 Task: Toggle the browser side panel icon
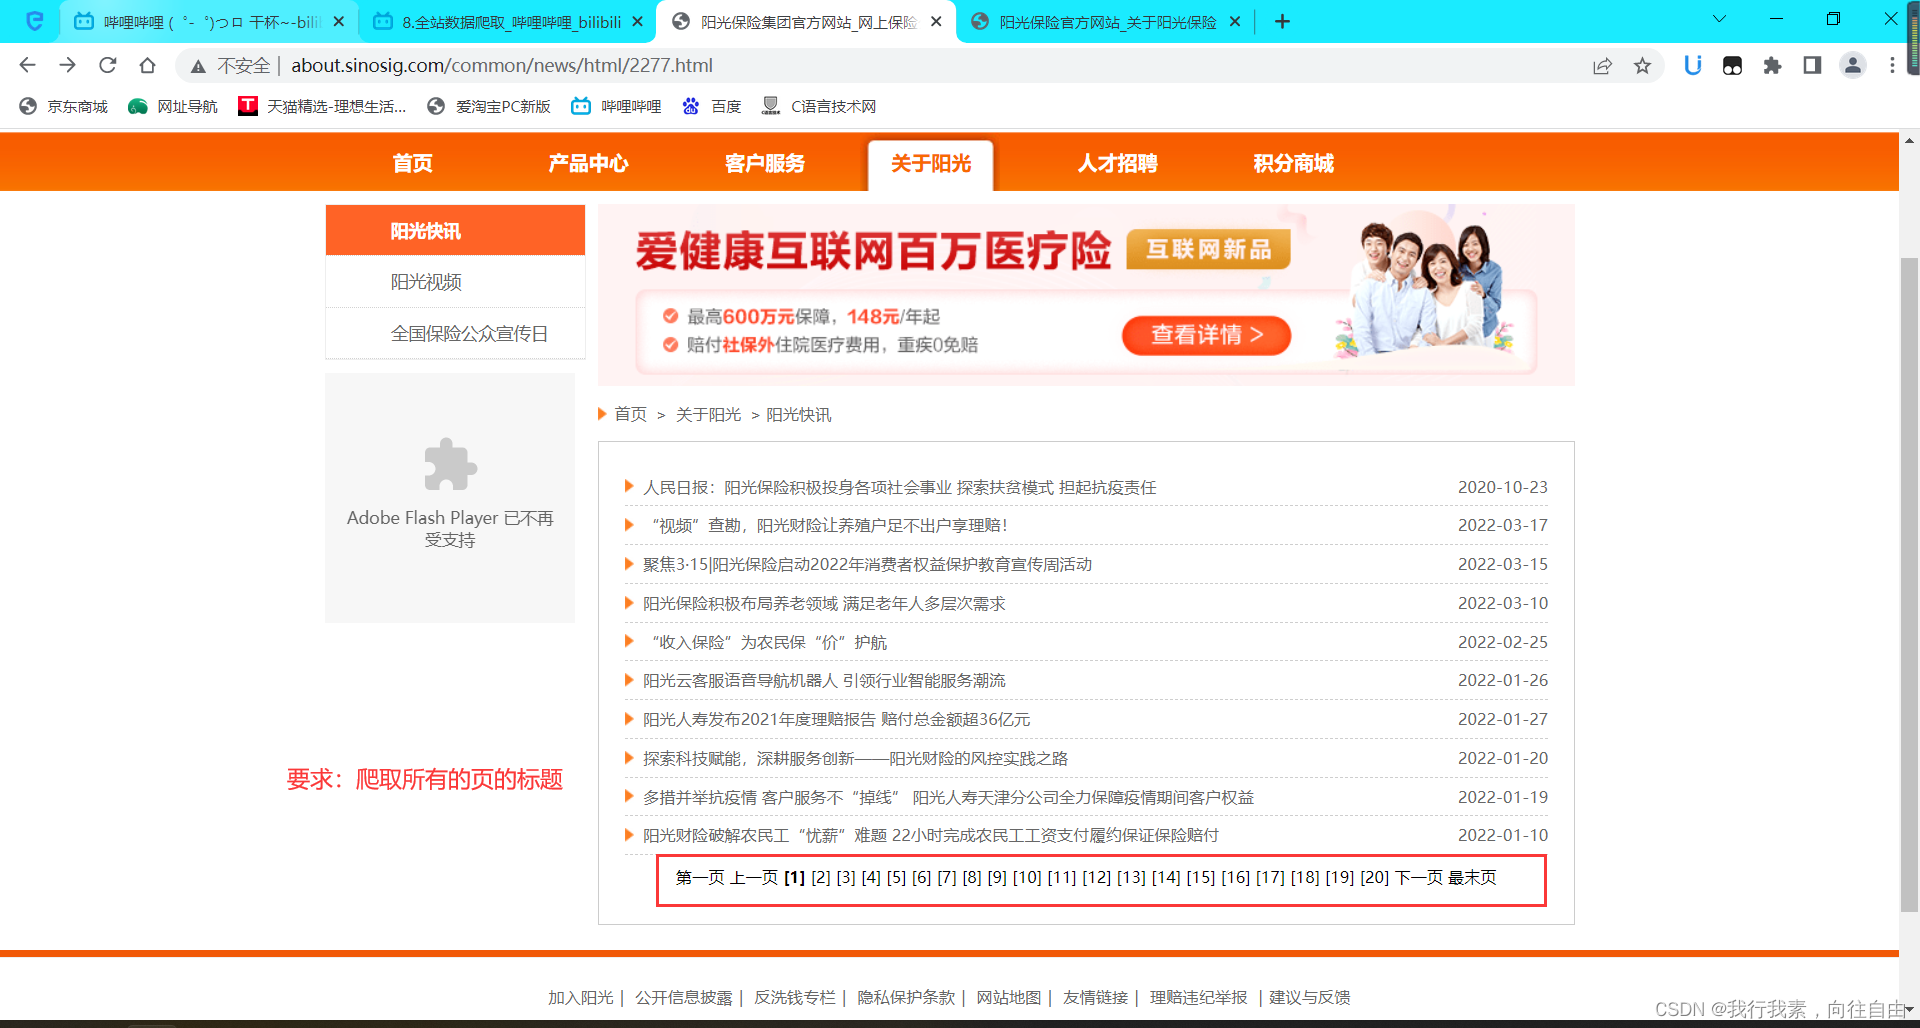[1812, 65]
